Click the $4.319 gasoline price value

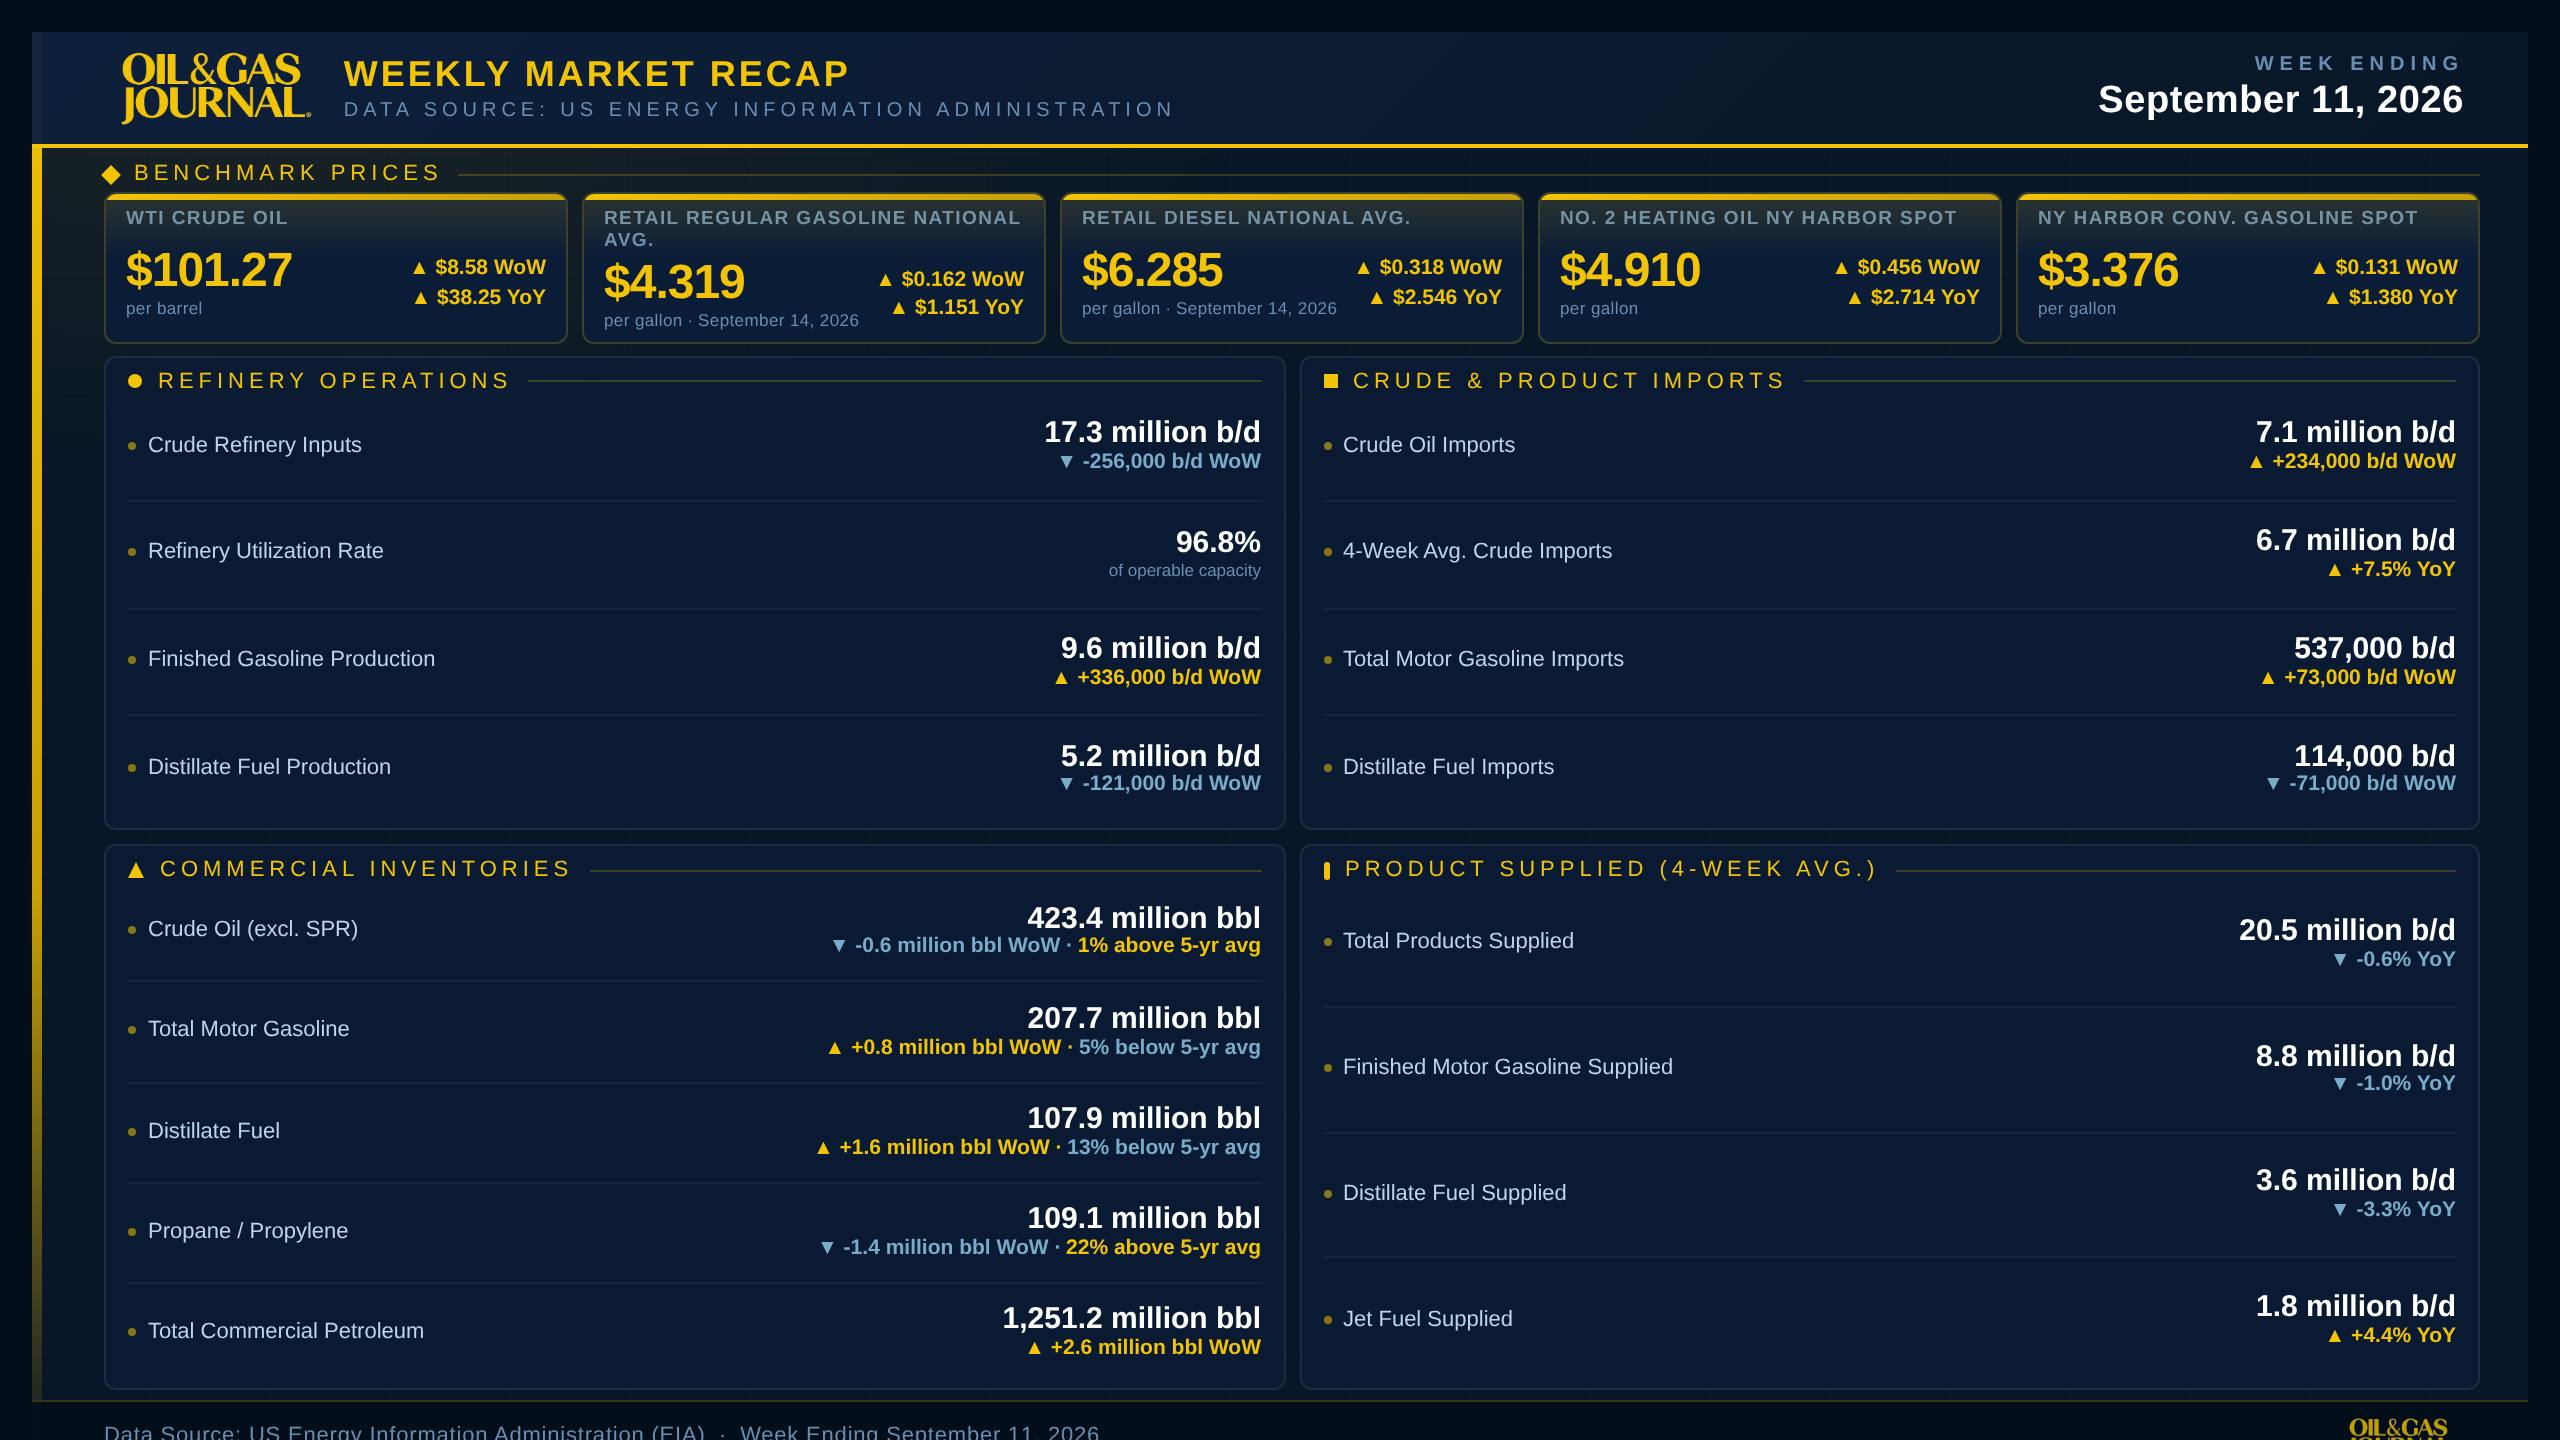[x=674, y=282]
